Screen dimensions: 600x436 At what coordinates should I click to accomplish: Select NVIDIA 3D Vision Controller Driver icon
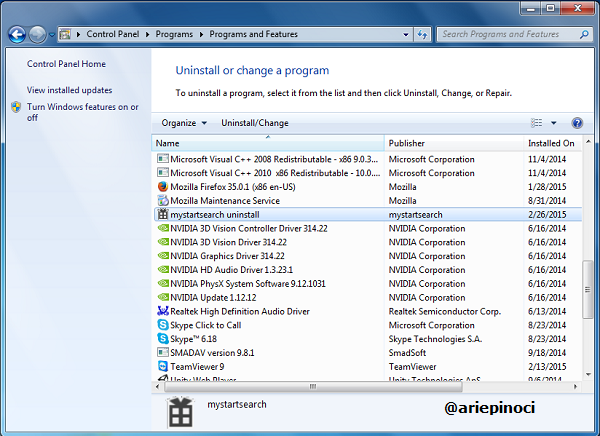(163, 228)
